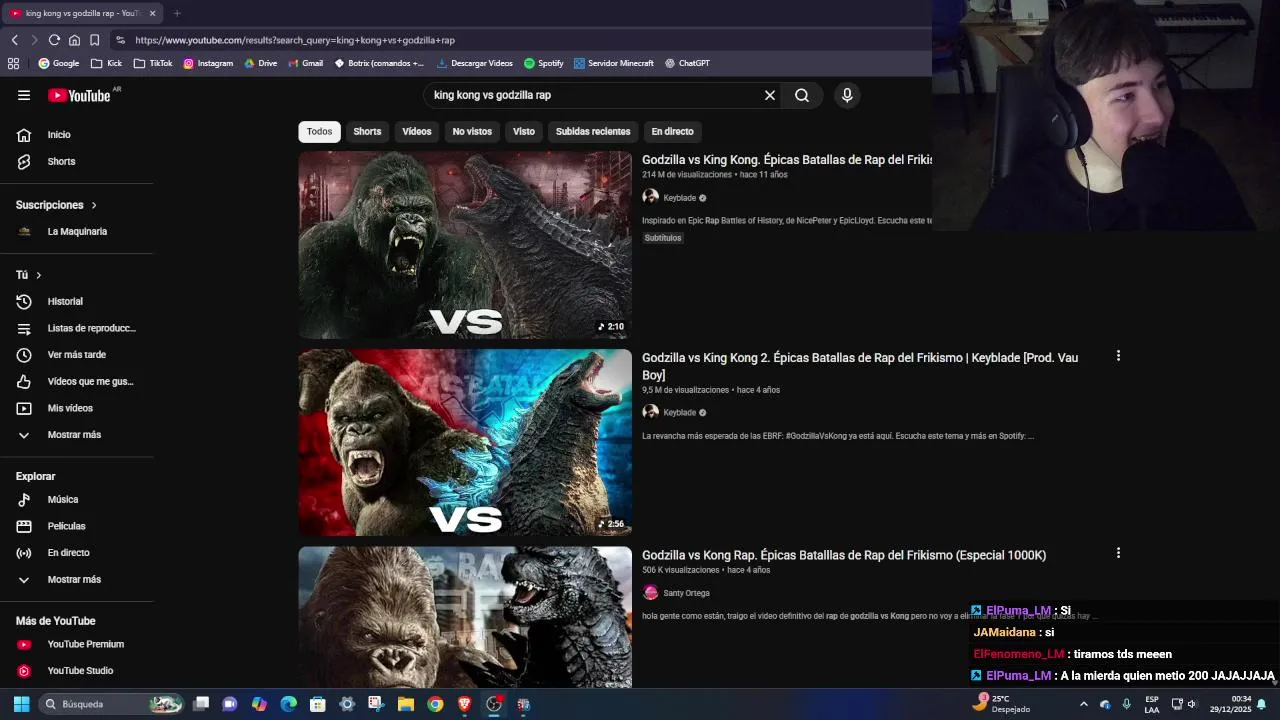The width and height of the screenshot is (1280, 720).
Task: Open the browser home page
Action: 74,40
